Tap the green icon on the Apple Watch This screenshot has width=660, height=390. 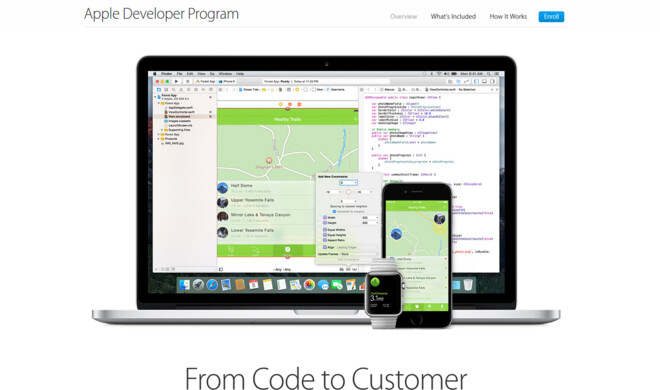(x=375, y=282)
